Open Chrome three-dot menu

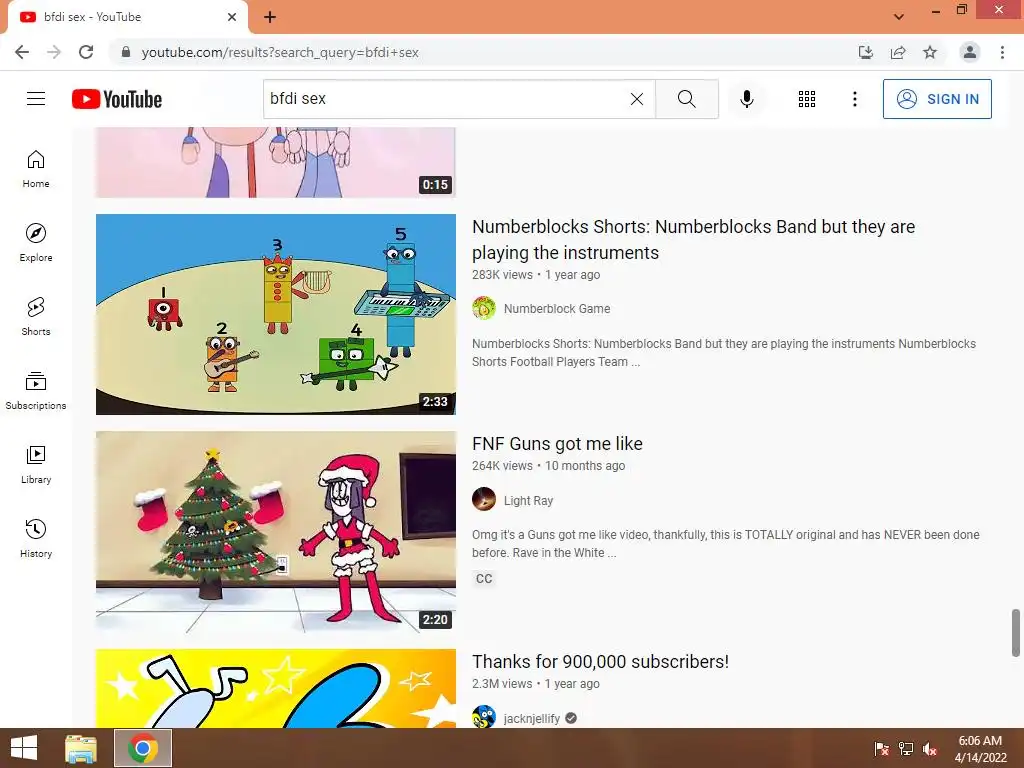point(1002,52)
